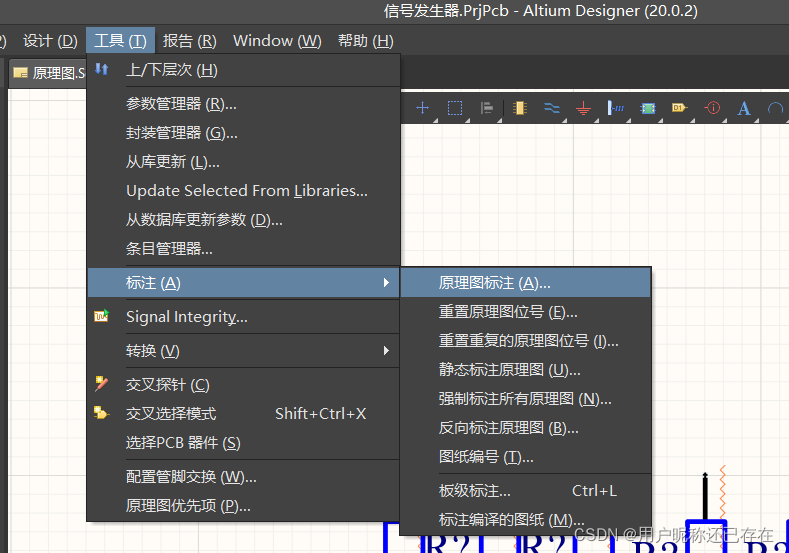Expand the 标注 (A) submenu arrow
This screenshot has width=789, height=553.
(386, 282)
